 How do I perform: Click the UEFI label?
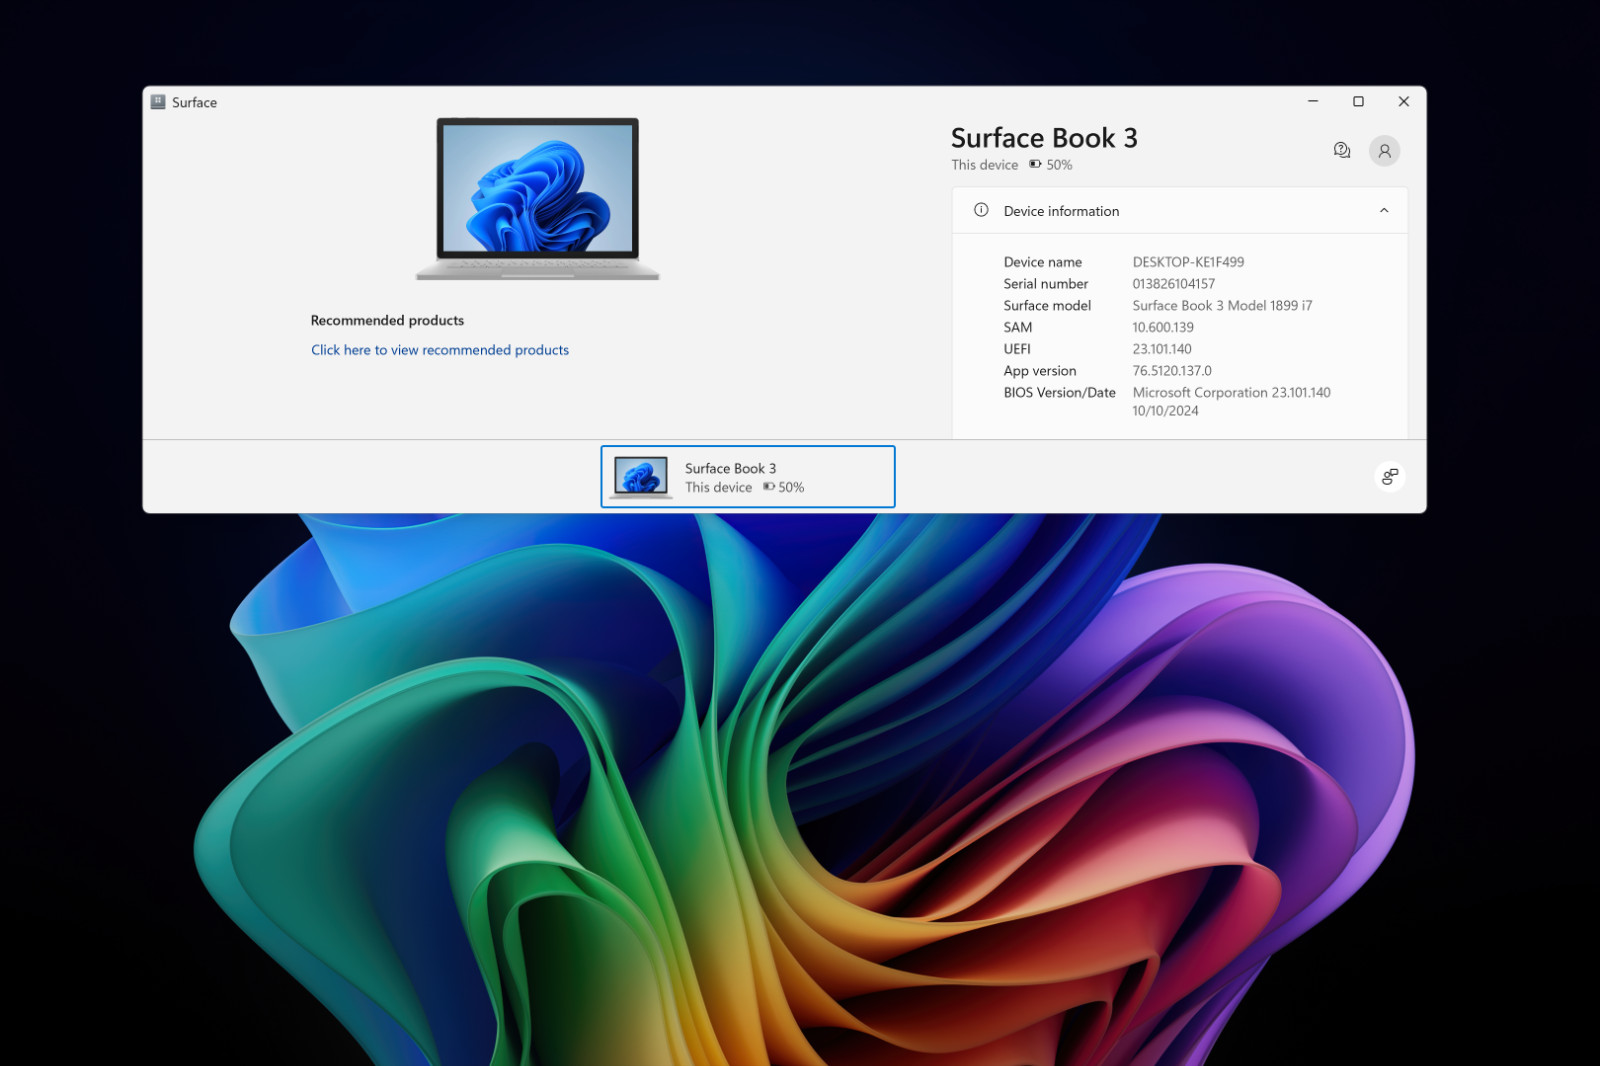coord(1017,349)
